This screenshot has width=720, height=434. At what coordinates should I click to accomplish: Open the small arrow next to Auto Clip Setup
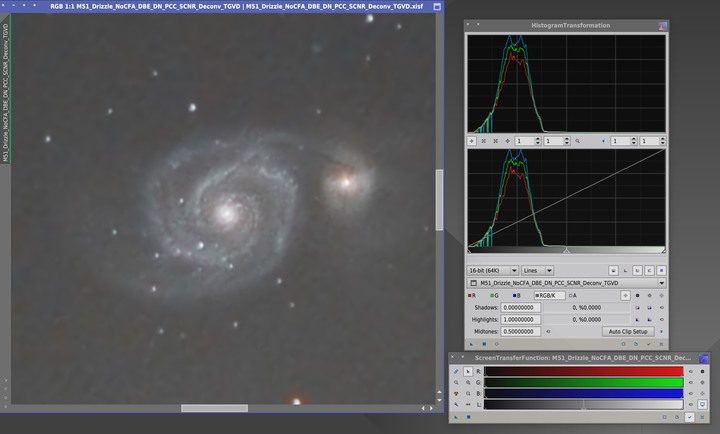(661, 332)
